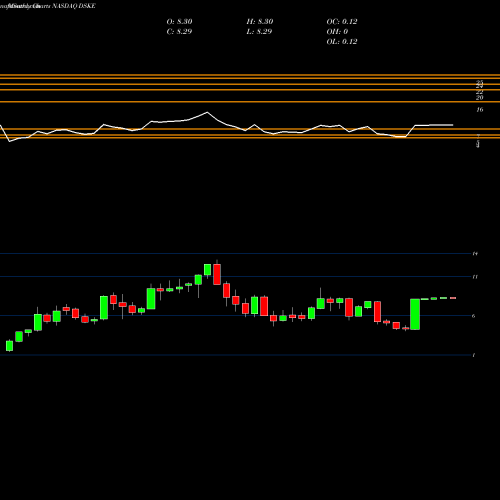500x500 pixels.
Task: Click the small red dash candle at the far right
Action: pos(453,298)
